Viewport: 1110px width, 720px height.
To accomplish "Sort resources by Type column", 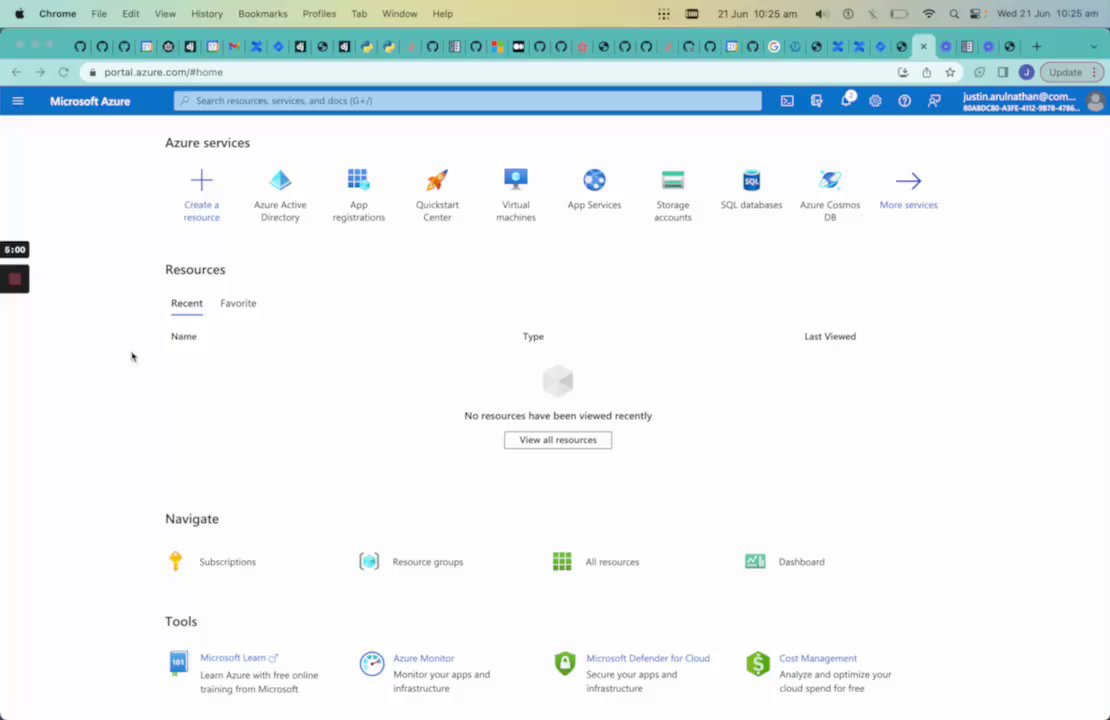I will click(x=533, y=336).
